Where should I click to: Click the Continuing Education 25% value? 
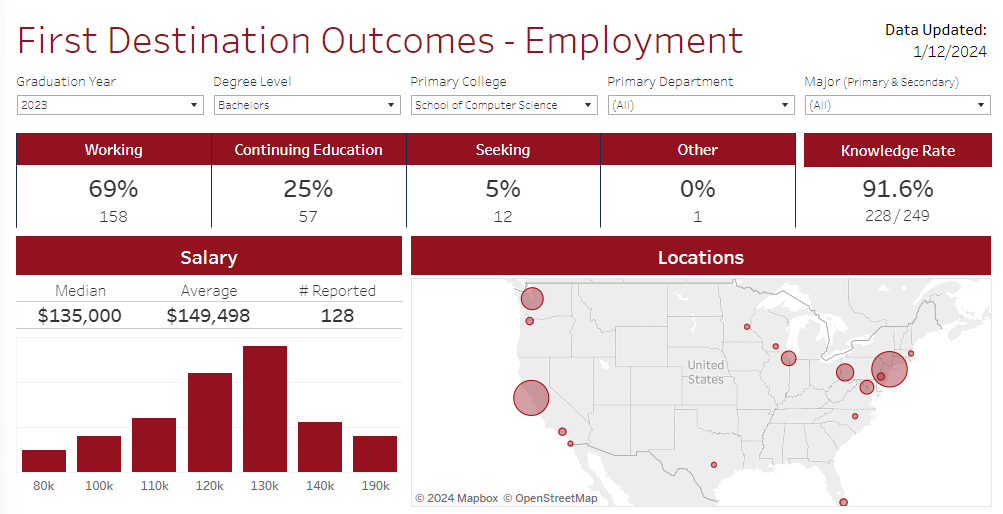308,189
